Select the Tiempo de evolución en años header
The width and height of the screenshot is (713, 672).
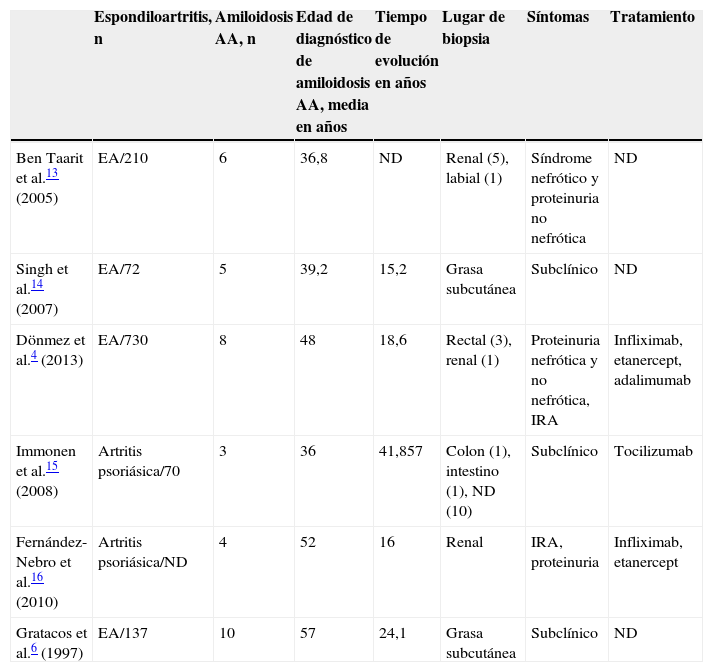click(406, 51)
